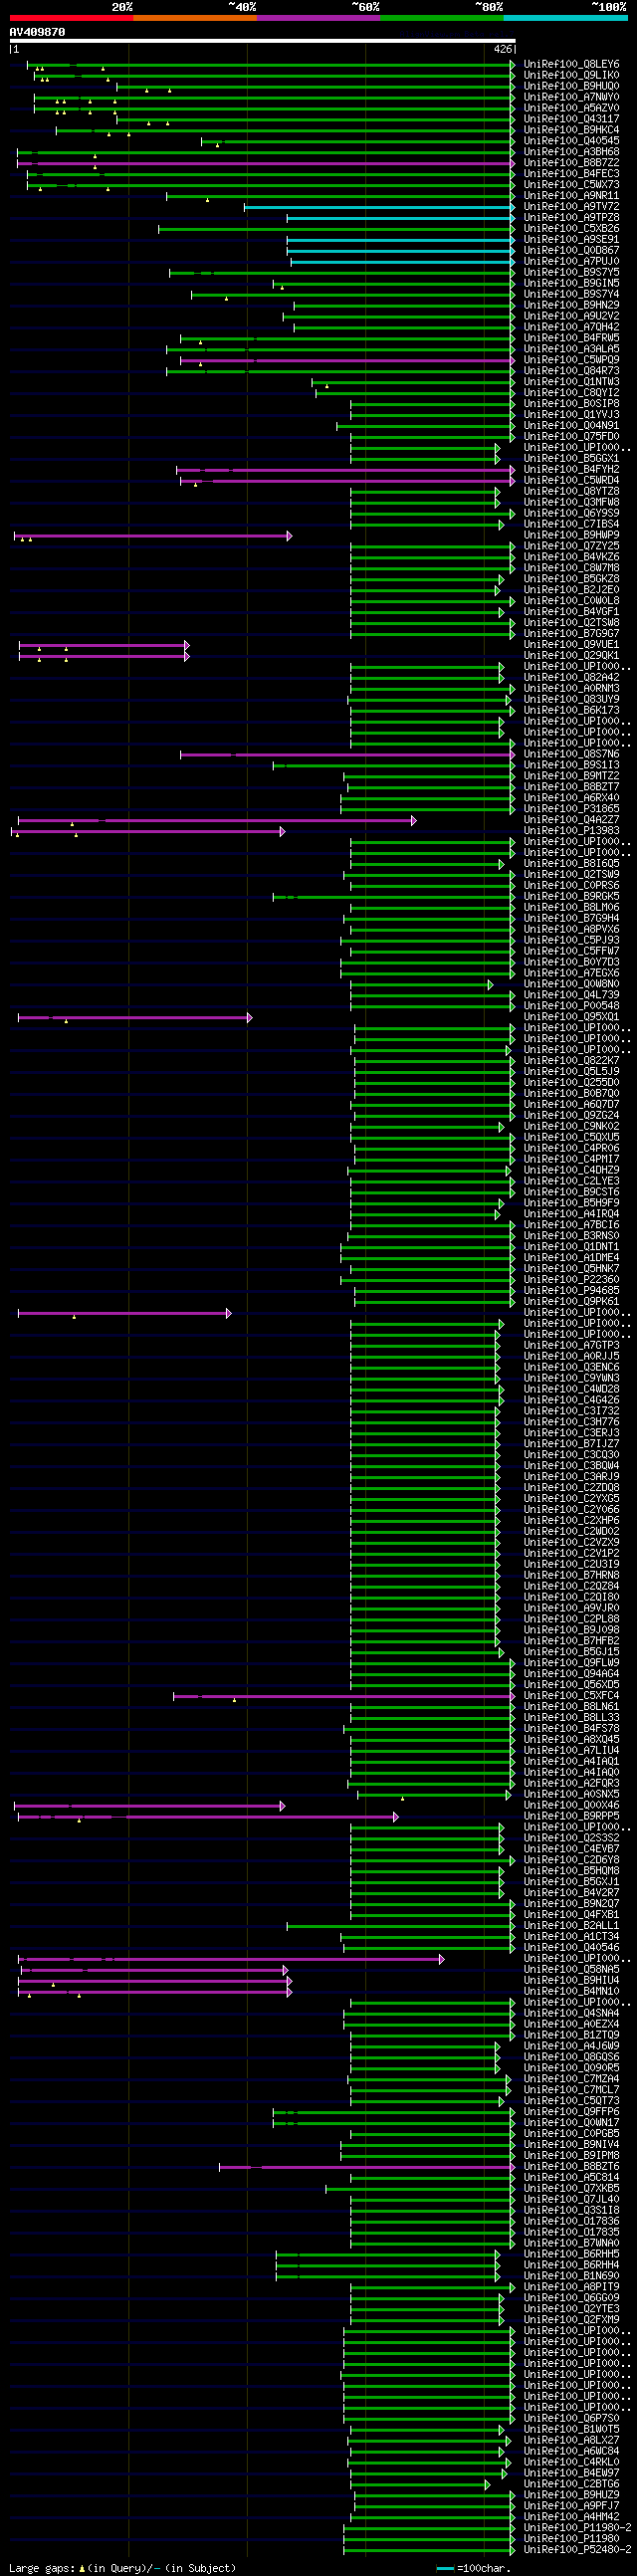
Task: Select hit label UniRef100_B9S7Y5
Action: tap(571, 273)
